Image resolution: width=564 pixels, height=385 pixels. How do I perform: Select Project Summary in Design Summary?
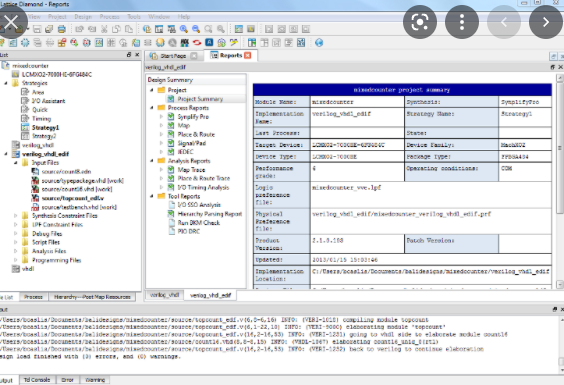[200, 99]
